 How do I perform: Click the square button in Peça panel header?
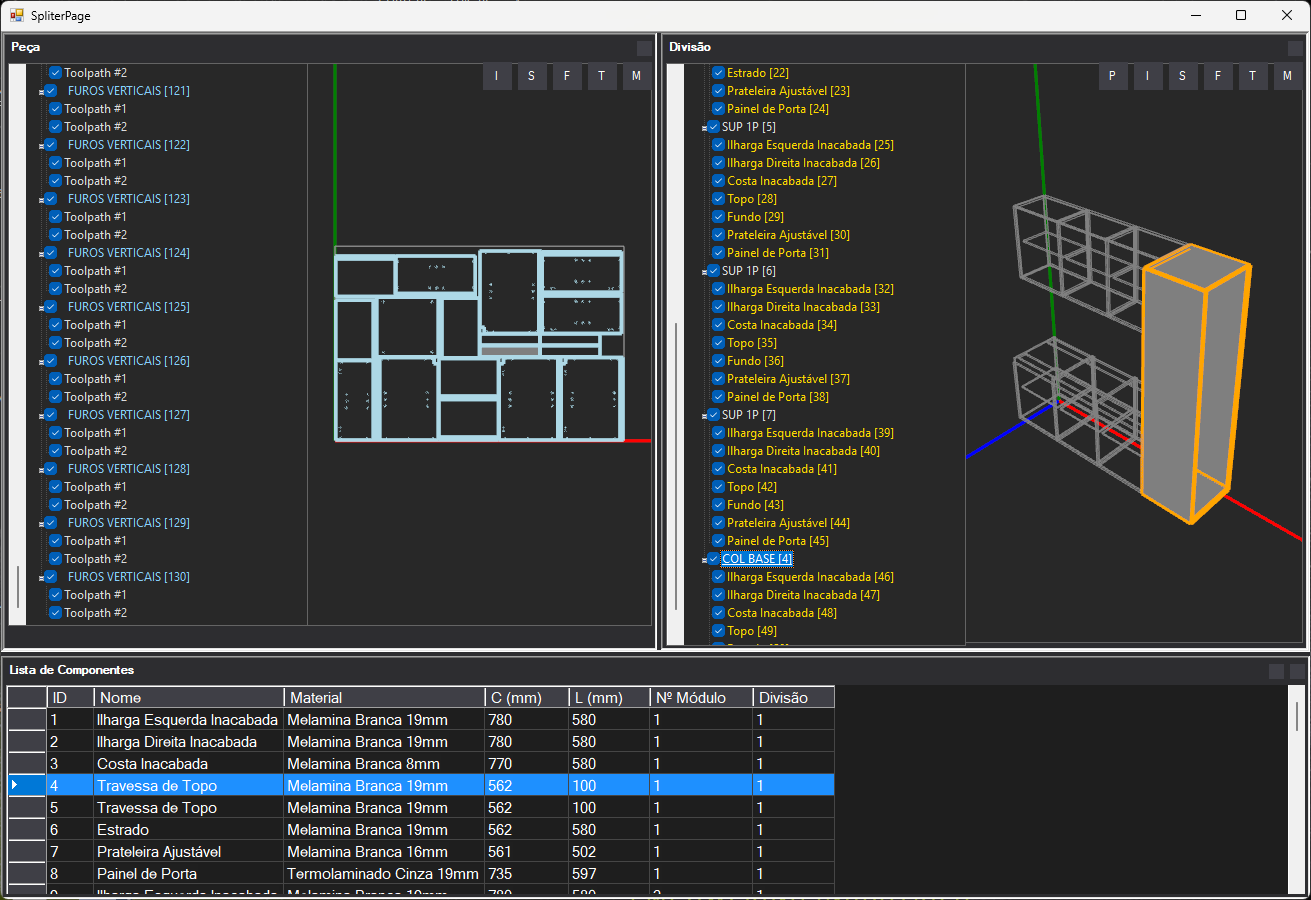[x=644, y=48]
